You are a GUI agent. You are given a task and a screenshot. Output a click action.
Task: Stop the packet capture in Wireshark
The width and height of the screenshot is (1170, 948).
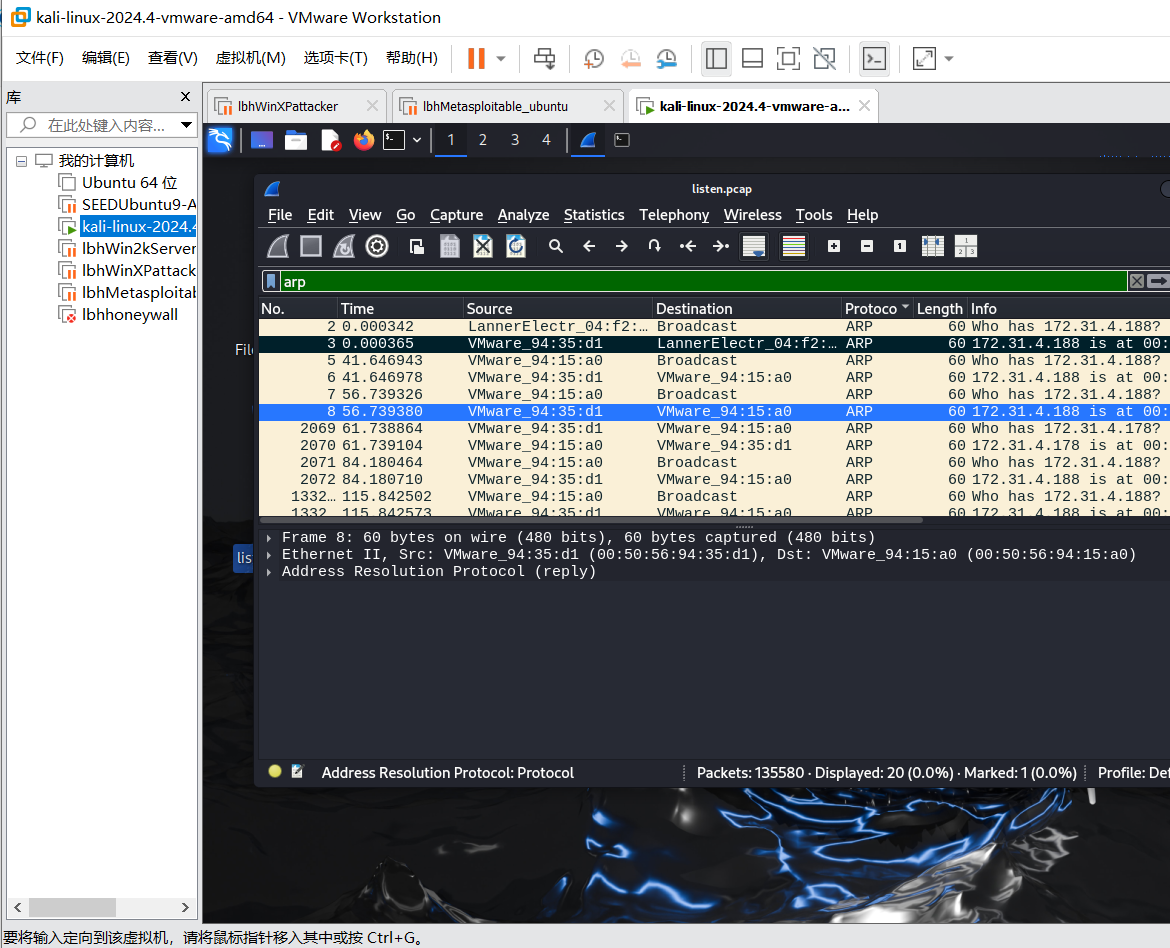coord(311,246)
